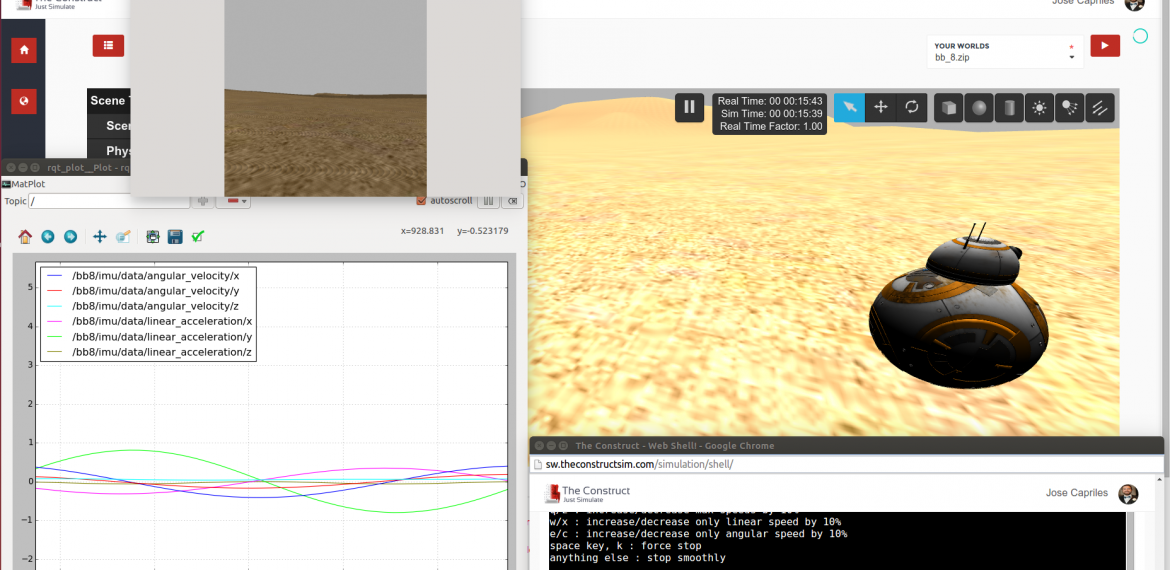This screenshot has height=570, width=1170.
Task: Save the plot figure
Action: (175, 237)
